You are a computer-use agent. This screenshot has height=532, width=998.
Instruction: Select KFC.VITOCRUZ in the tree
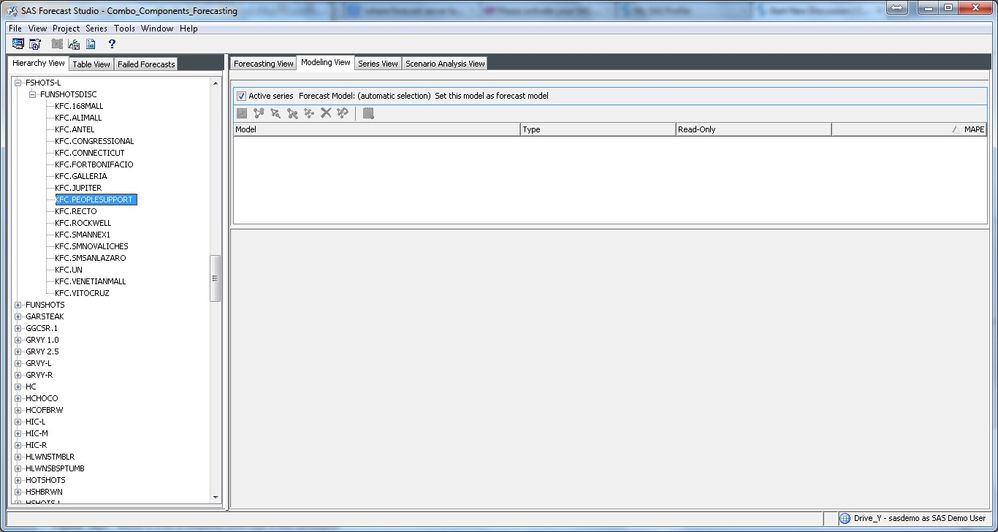(x=81, y=293)
